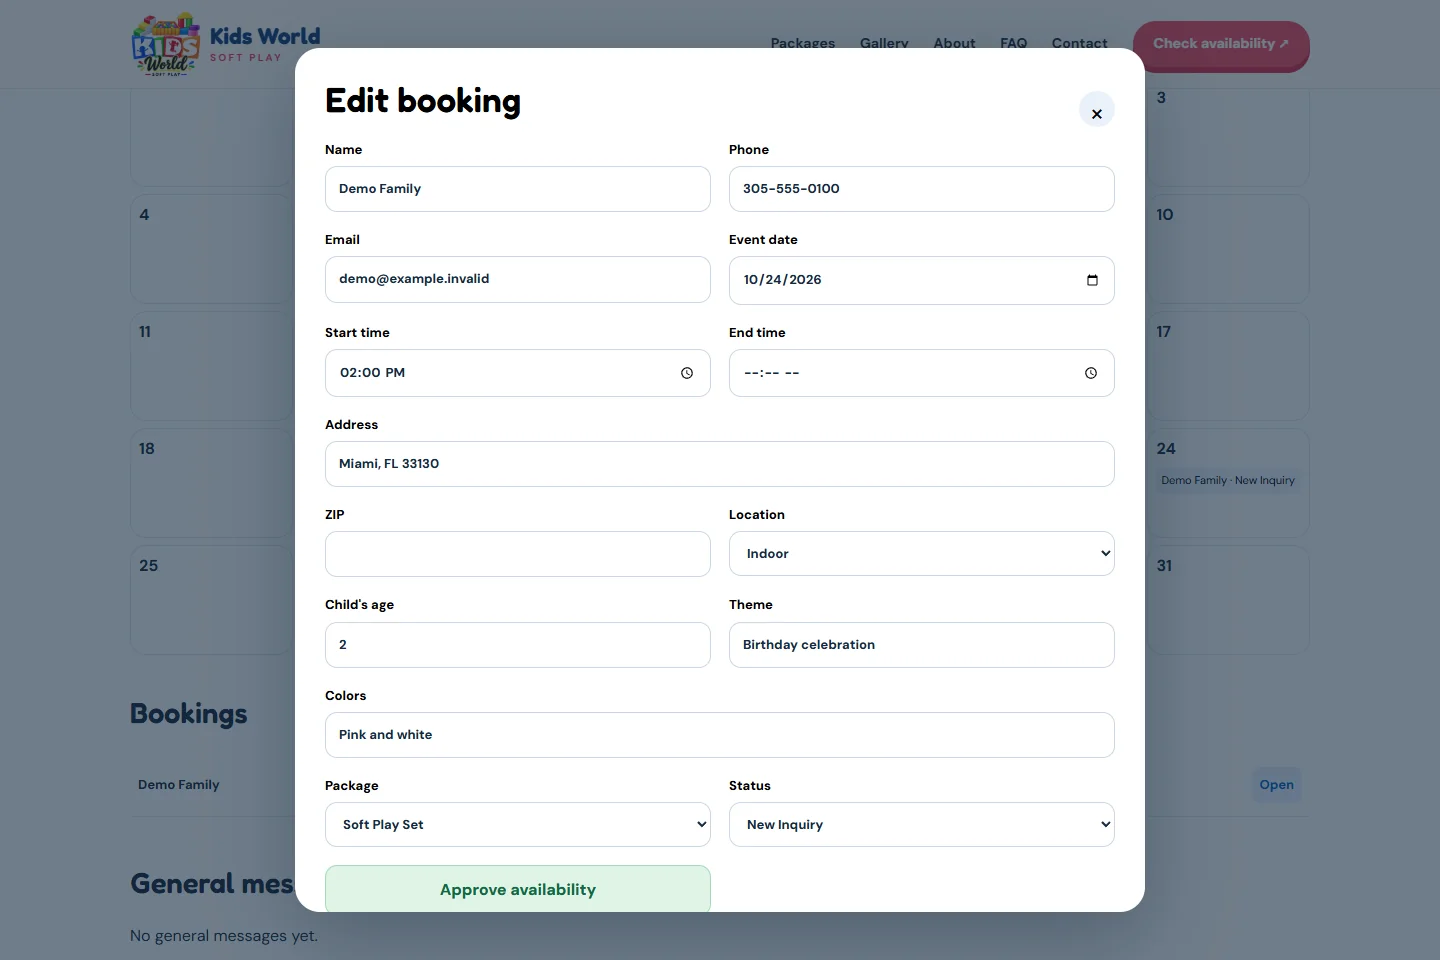
Task: Select calendar day 17
Action: point(1228,366)
